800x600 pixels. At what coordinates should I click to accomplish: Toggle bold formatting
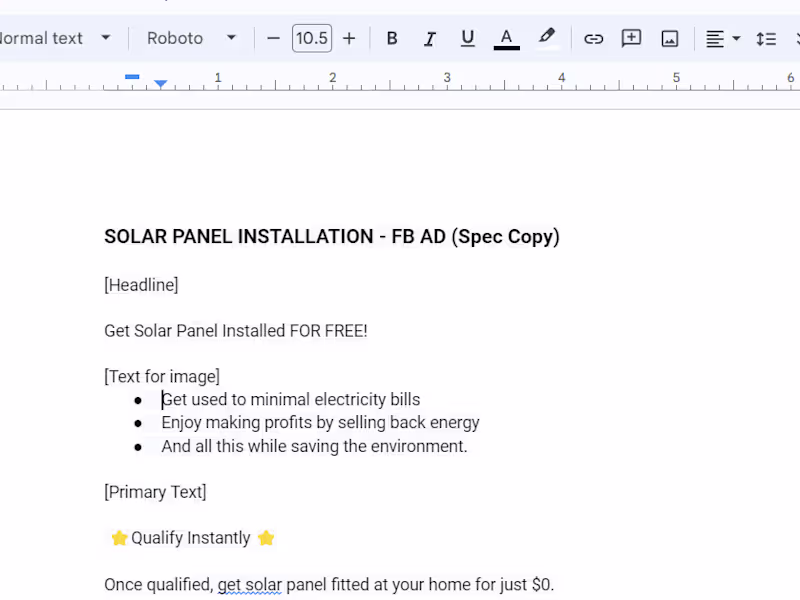point(391,38)
